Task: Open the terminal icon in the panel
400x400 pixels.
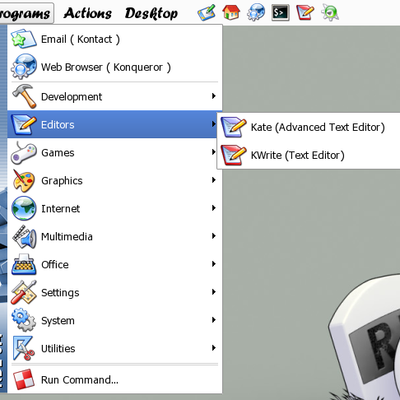Action: click(280, 13)
